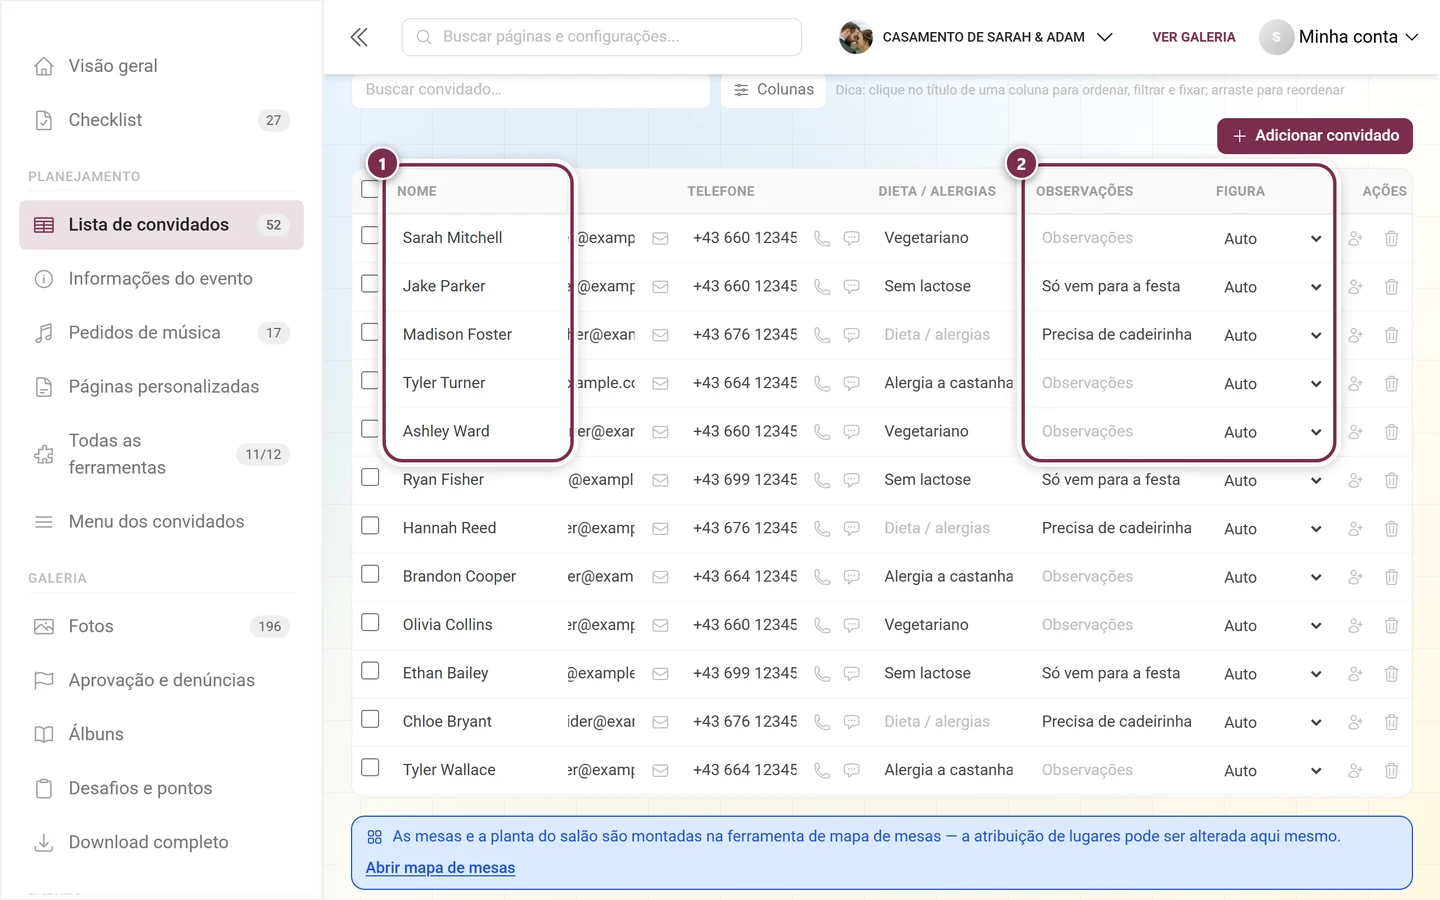Sort by the TELEFONE column header
This screenshot has height=900, width=1440.
(721, 191)
